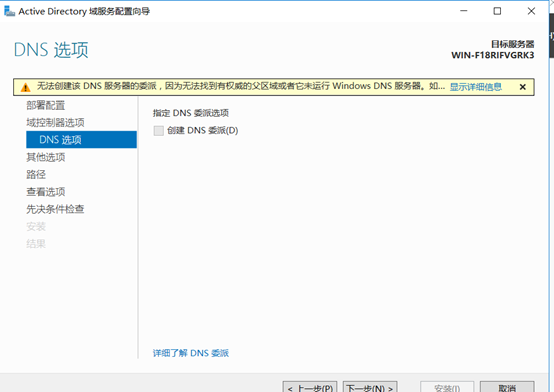Open the 路径 step in sidebar

pyautogui.click(x=36, y=174)
